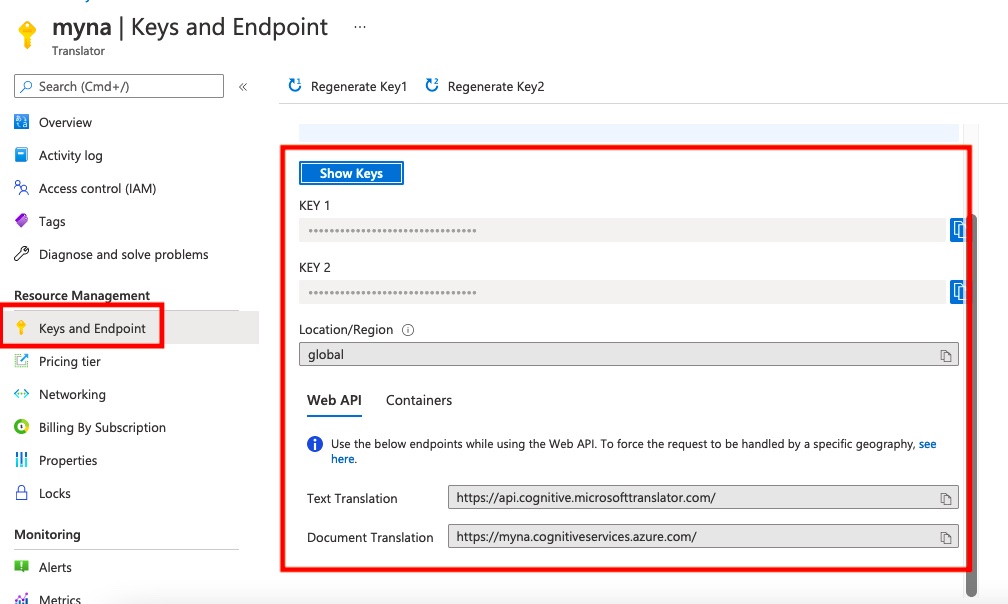Click the Show Keys button
This screenshot has width=1008, height=604.
351,173
